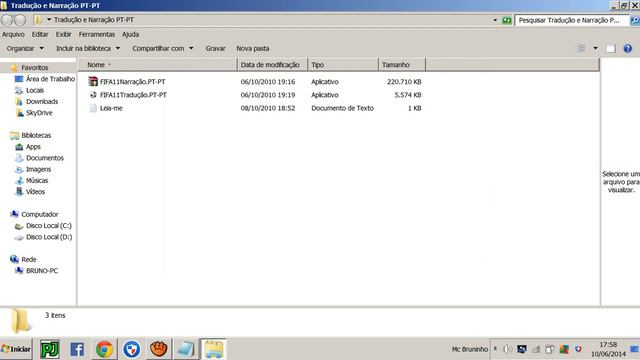This screenshot has width=640, height=360.
Task: Sort files by the Tipo column
Action: tap(343, 65)
